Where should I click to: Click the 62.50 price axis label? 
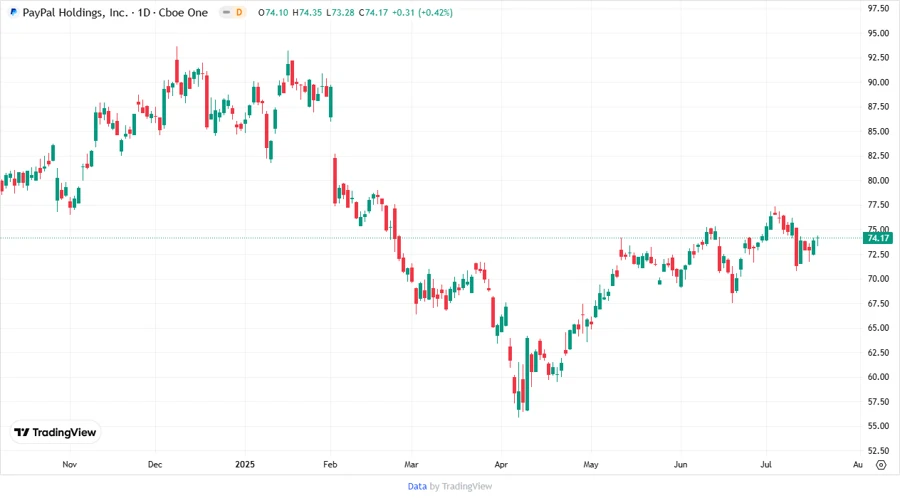[x=878, y=352]
